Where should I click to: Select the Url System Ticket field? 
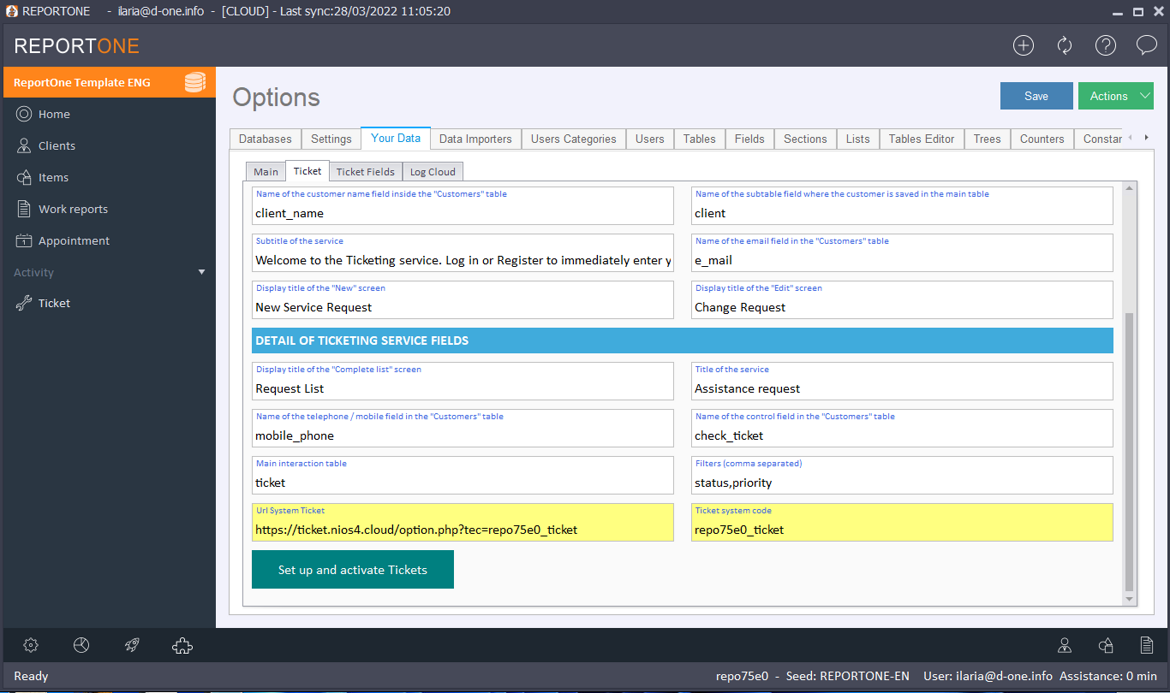462,530
